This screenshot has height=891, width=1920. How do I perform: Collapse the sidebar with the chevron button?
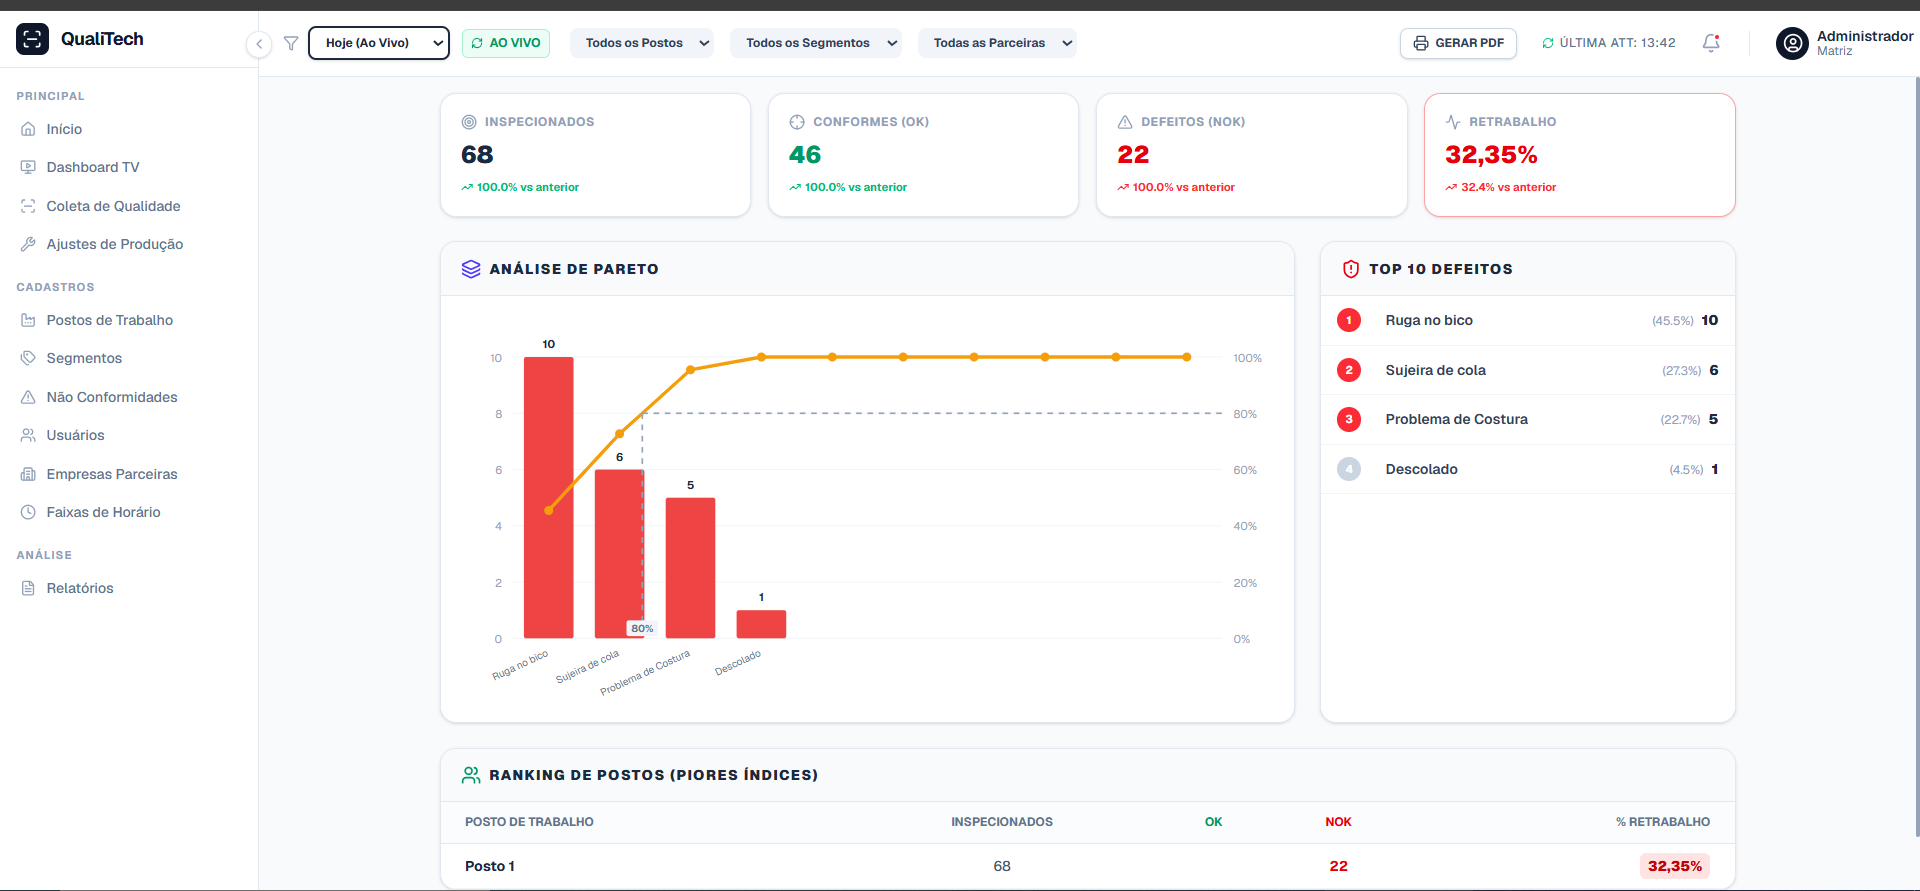pos(259,44)
